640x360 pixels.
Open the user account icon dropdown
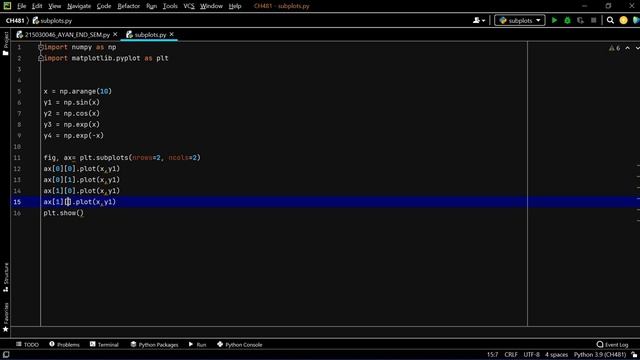point(479,20)
